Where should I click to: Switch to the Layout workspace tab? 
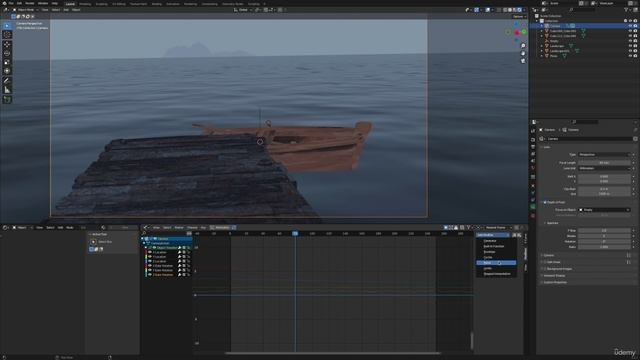coord(70,4)
